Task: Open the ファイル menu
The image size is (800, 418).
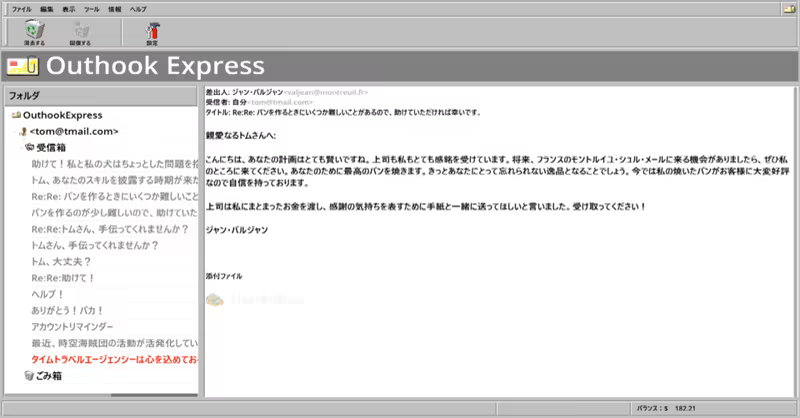Action: click(21, 8)
